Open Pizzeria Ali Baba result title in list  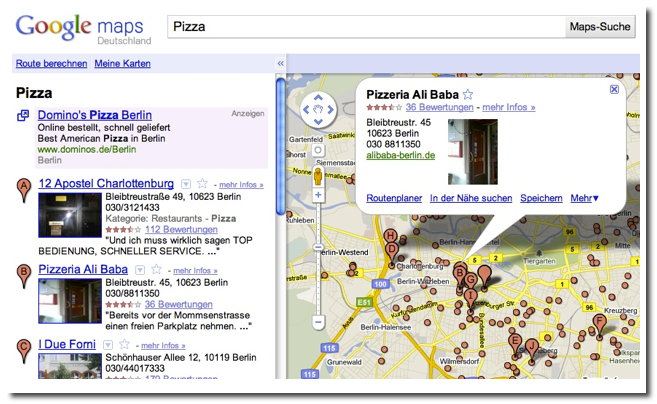coord(83,269)
